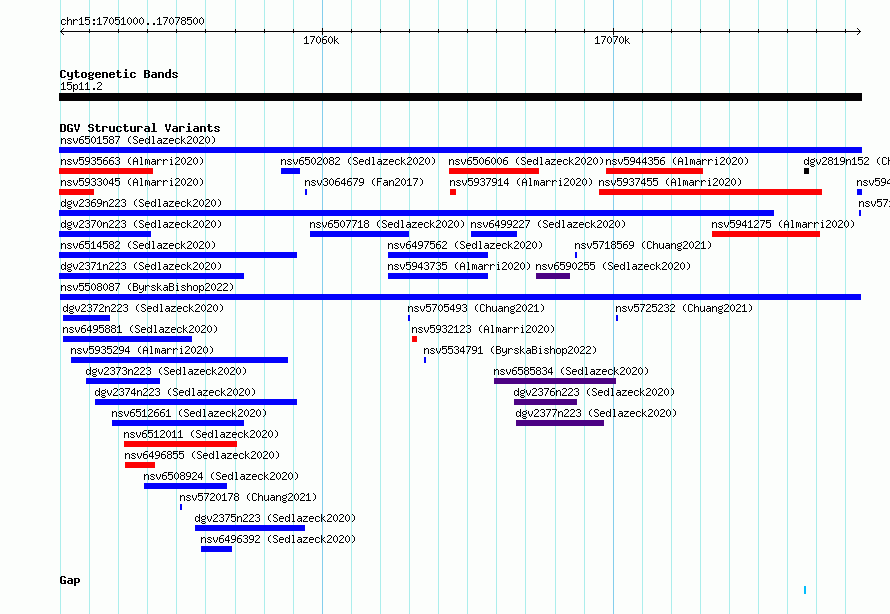This screenshot has height=614, width=890.
Task: Click nsv5718569 (Chuang2021) label
Action: pyautogui.click(x=643, y=245)
